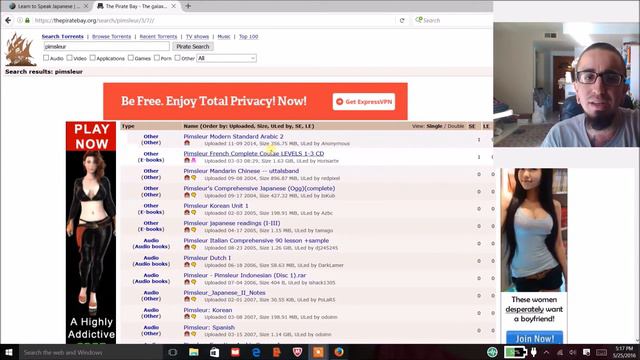
Task: Click magnet icon for Pimsleur Modern Standard Arabic 2
Action: pyautogui.click(x=187, y=143)
